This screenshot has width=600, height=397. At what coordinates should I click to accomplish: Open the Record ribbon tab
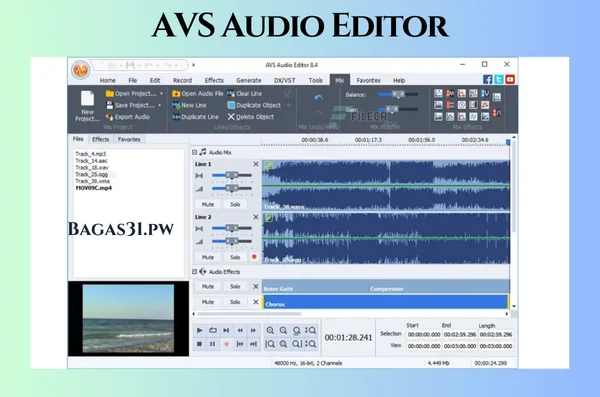pos(183,80)
